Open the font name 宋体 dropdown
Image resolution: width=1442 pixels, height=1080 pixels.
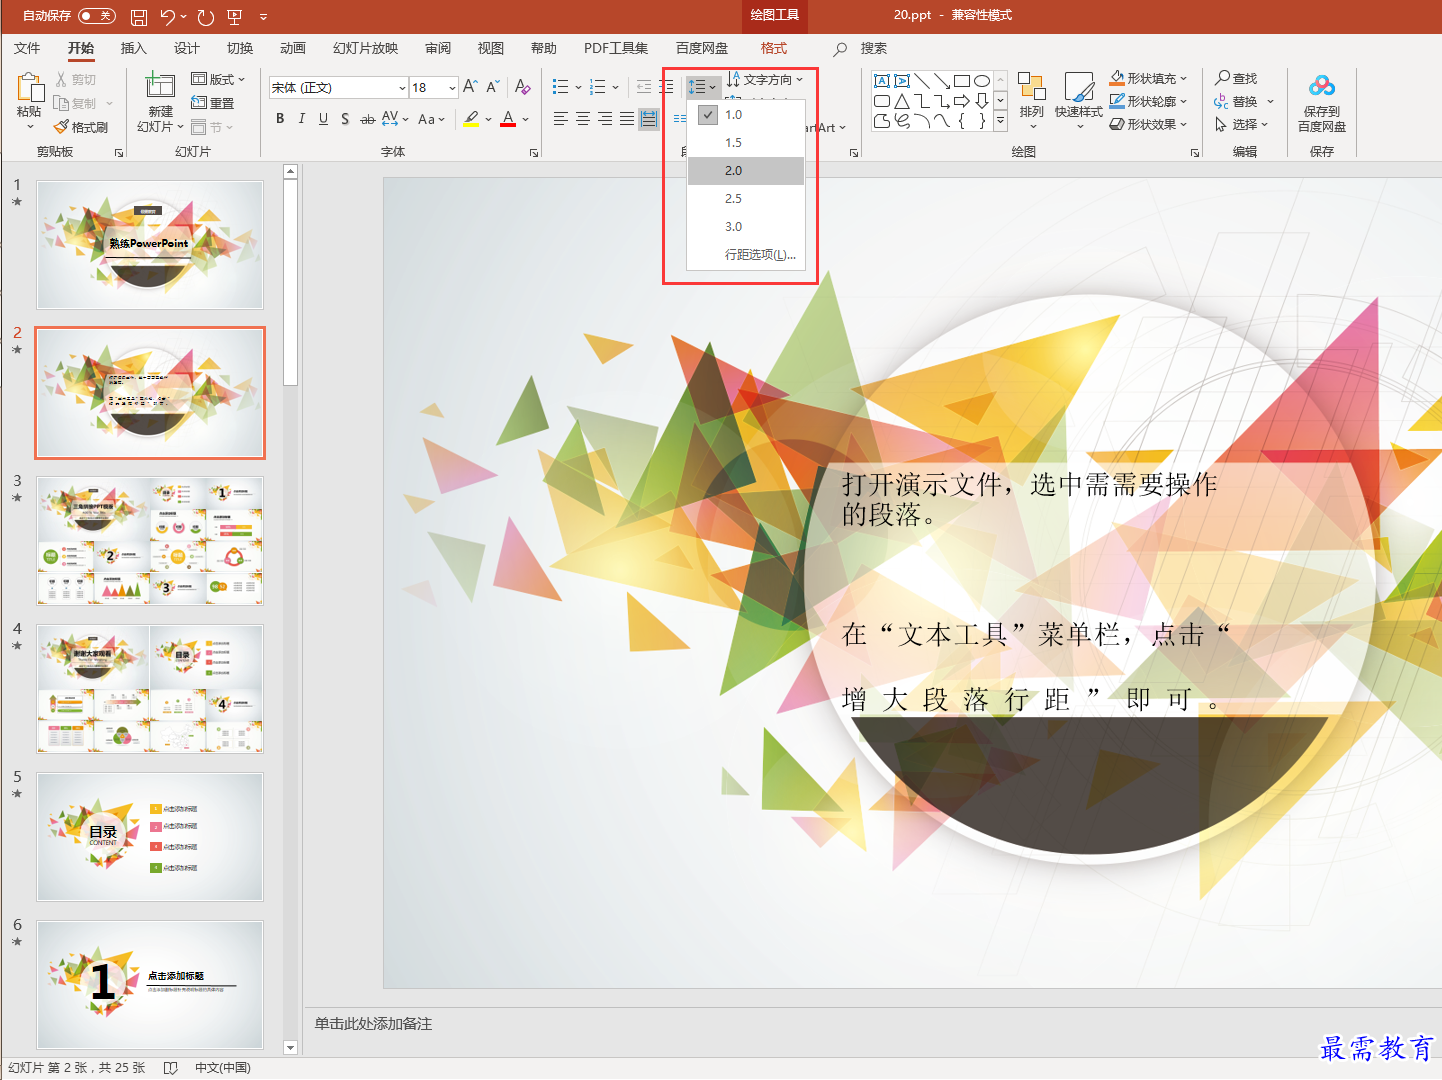click(402, 88)
